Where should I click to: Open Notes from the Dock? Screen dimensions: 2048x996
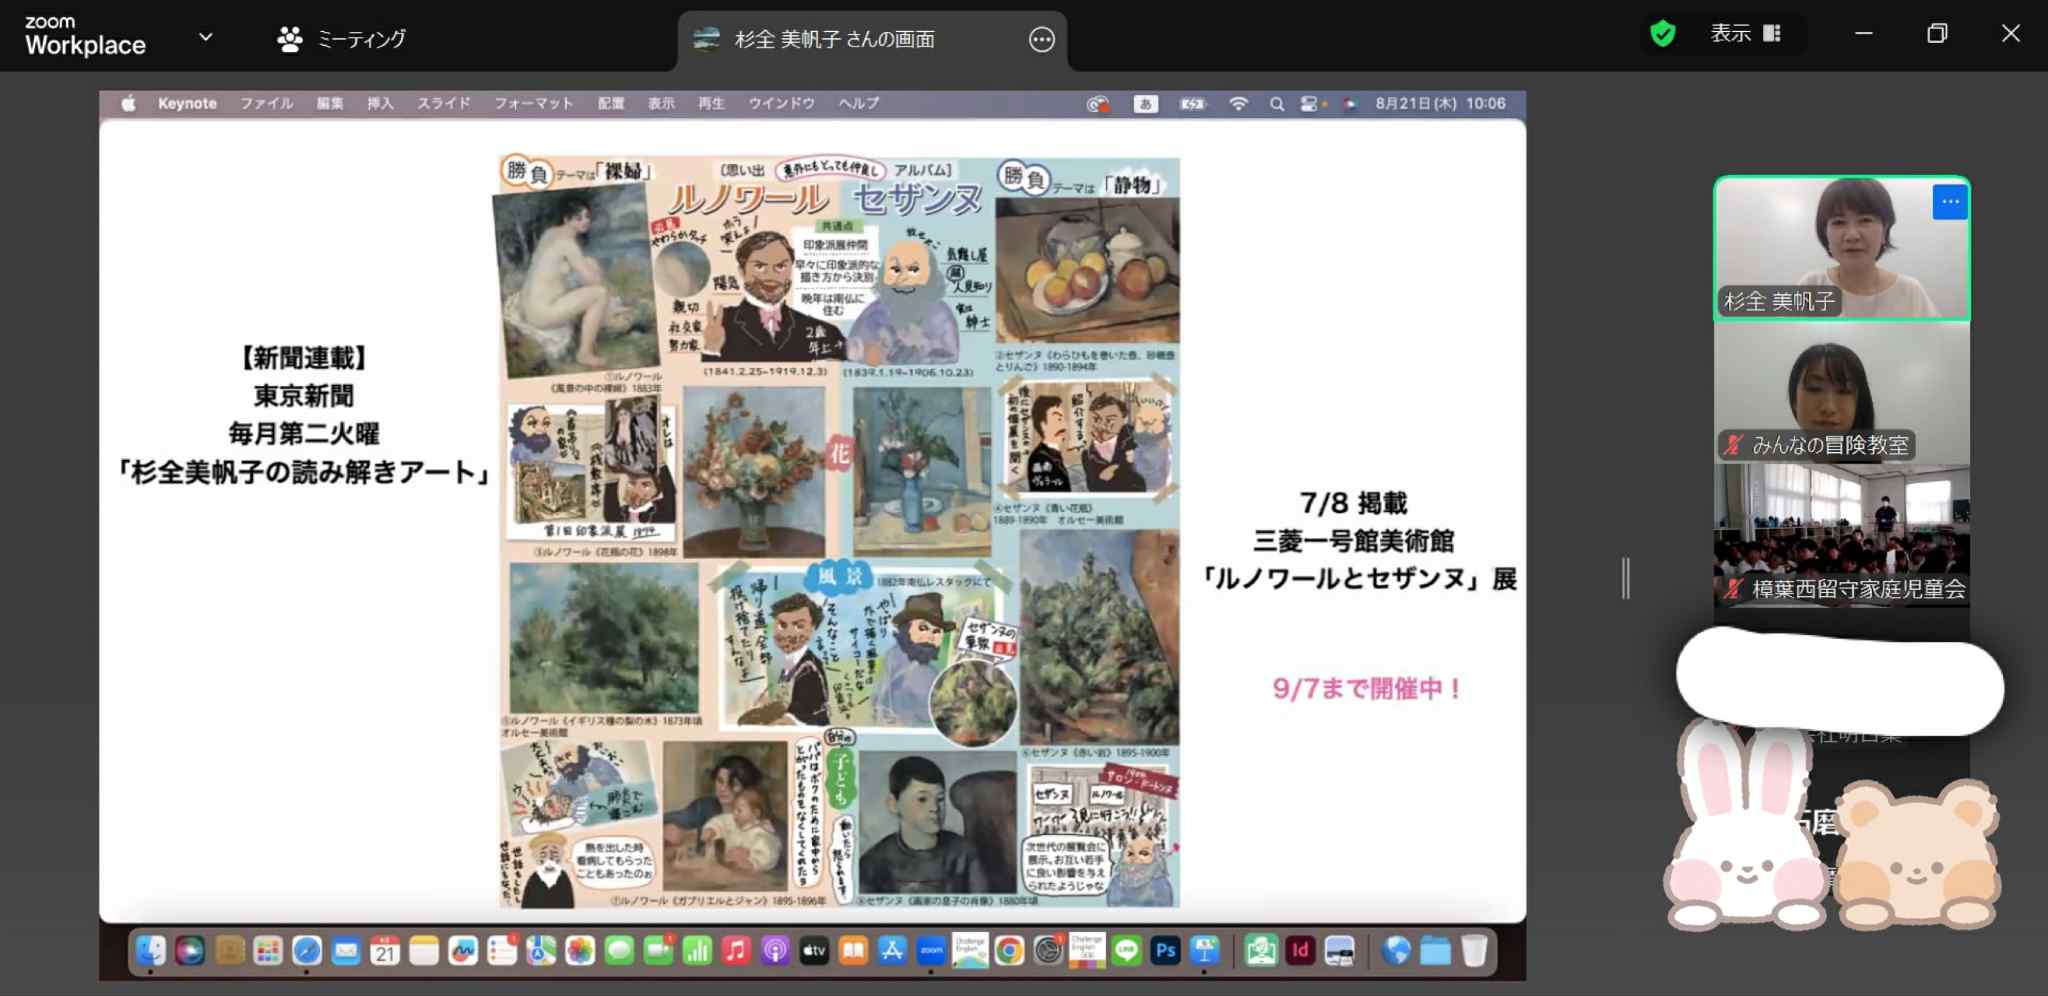pyautogui.click(x=423, y=950)
